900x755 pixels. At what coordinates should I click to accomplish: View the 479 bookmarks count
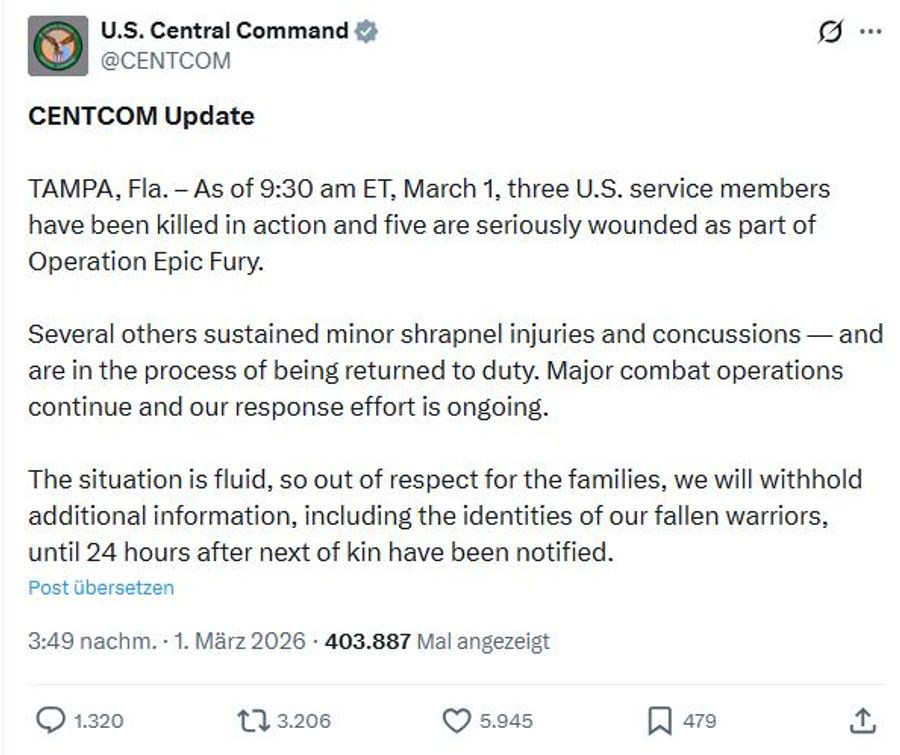(697, 720)
